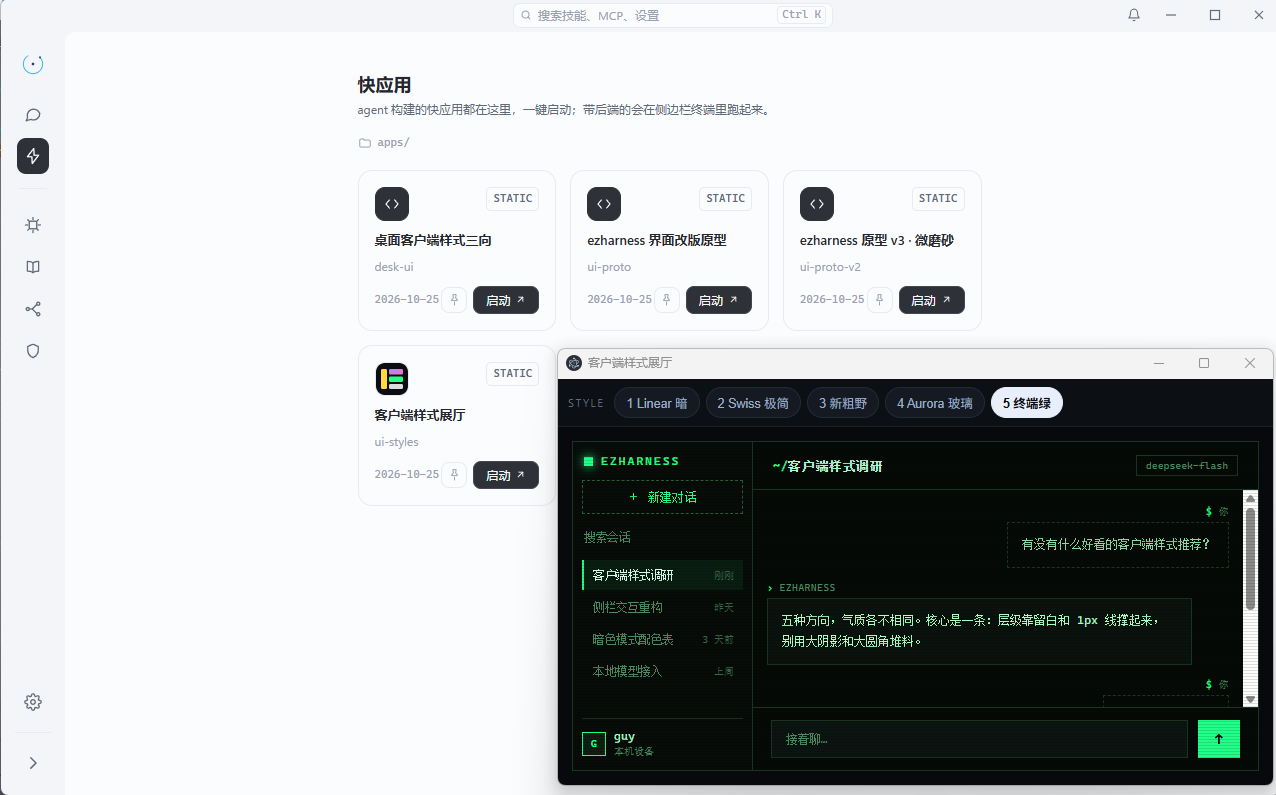Click the 客户端样式展厅 card title

coord(420,415)
